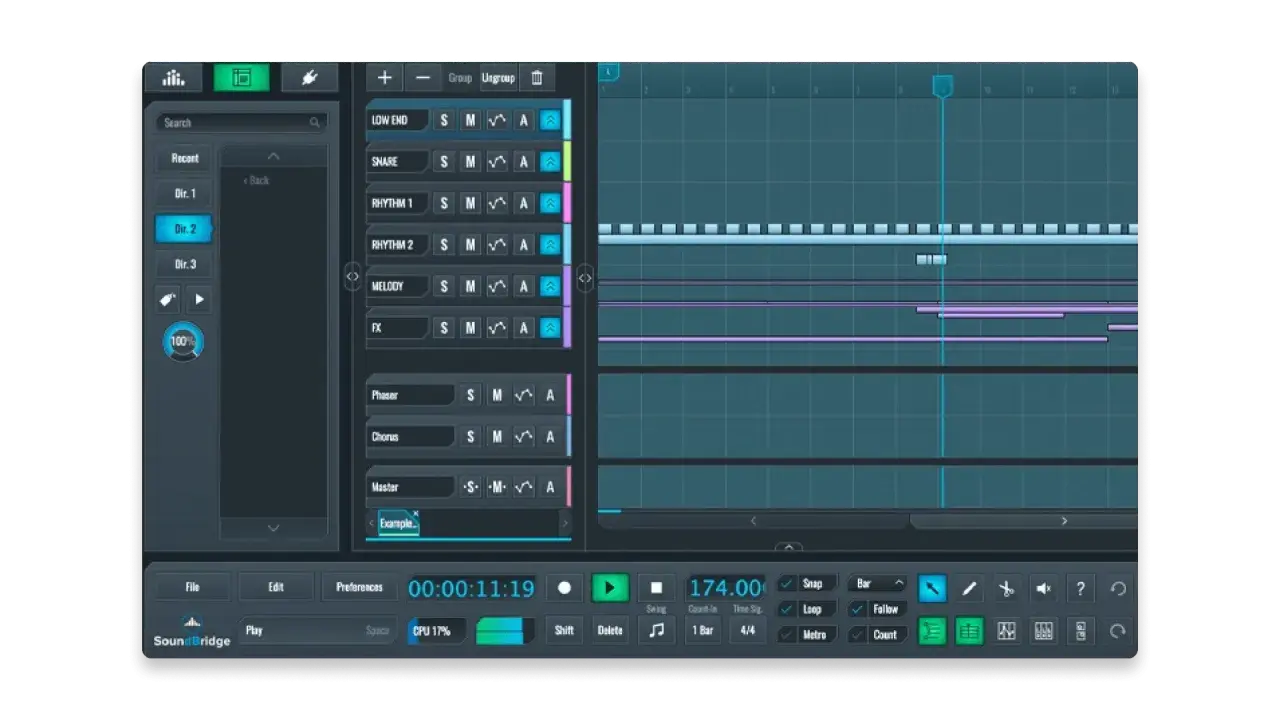Screen dimensions: 1280x720
Task: Enable the Count checkbox
Action: coord(858,634)
